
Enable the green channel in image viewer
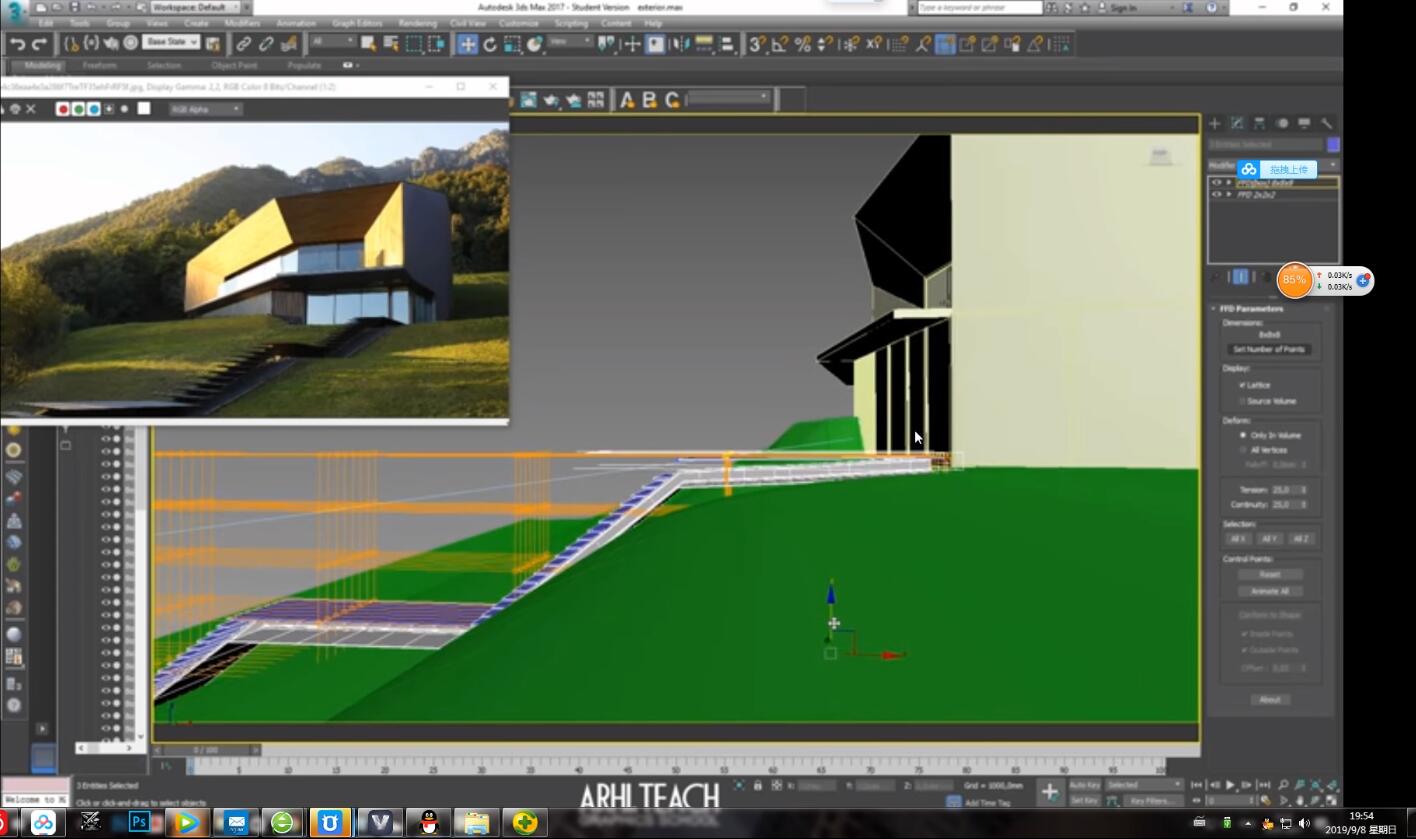pos(78,108)
